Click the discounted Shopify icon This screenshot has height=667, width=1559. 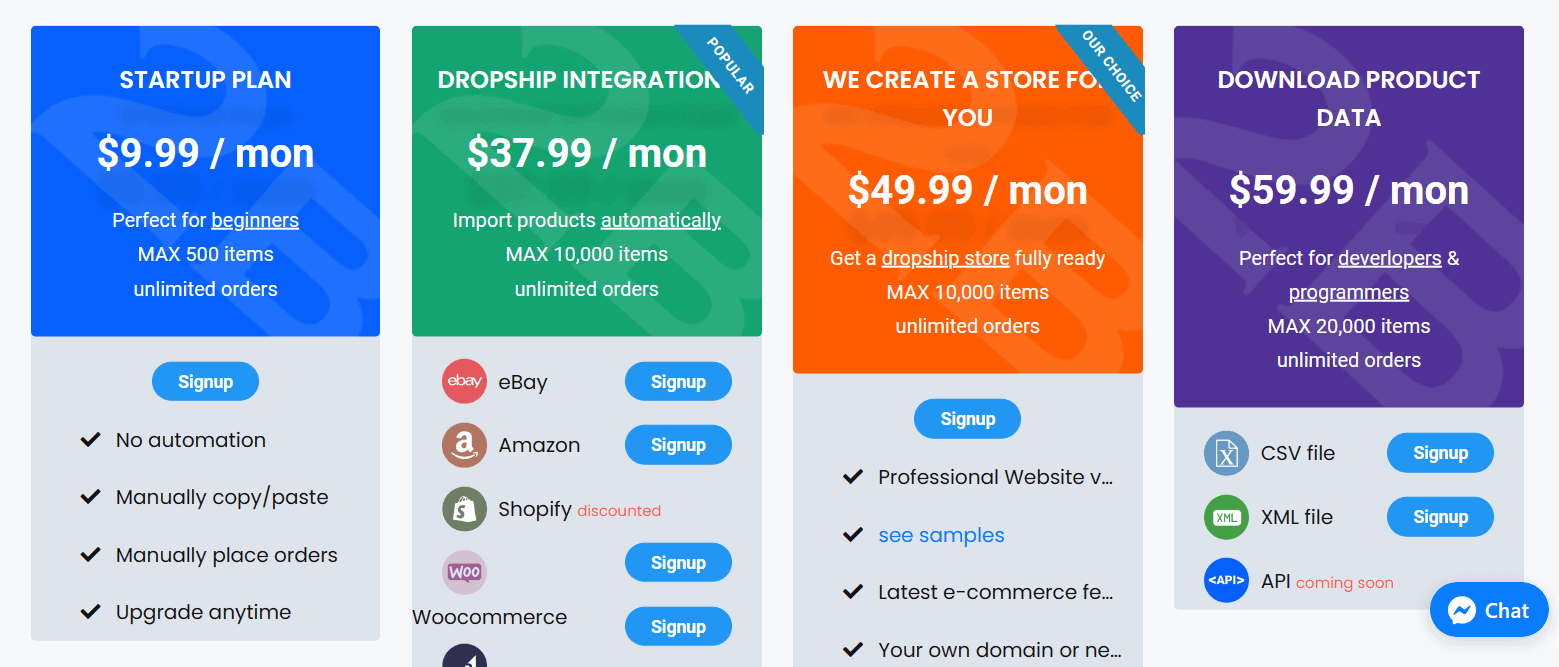[464, 509]
